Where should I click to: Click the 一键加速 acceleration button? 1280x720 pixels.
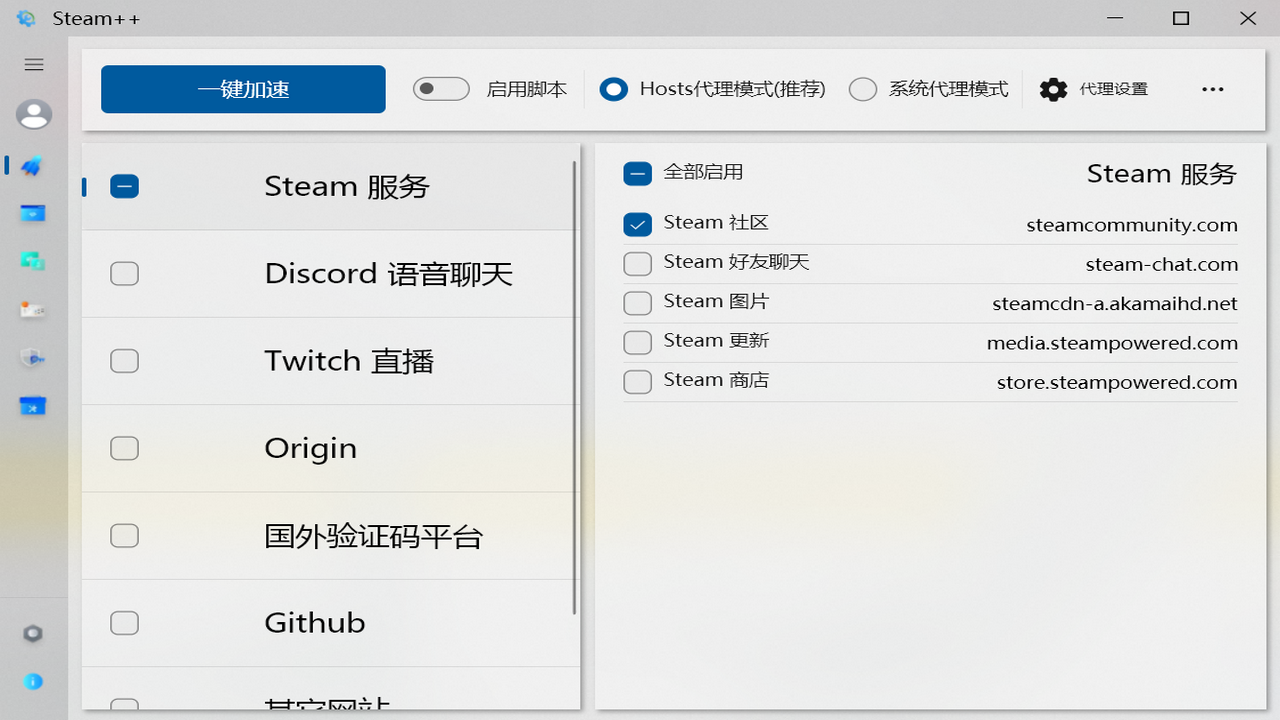point(242,88)
